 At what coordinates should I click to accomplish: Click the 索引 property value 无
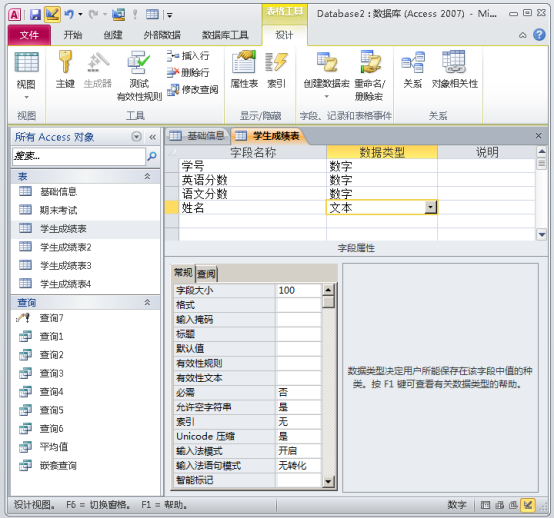tap(298, 421)
